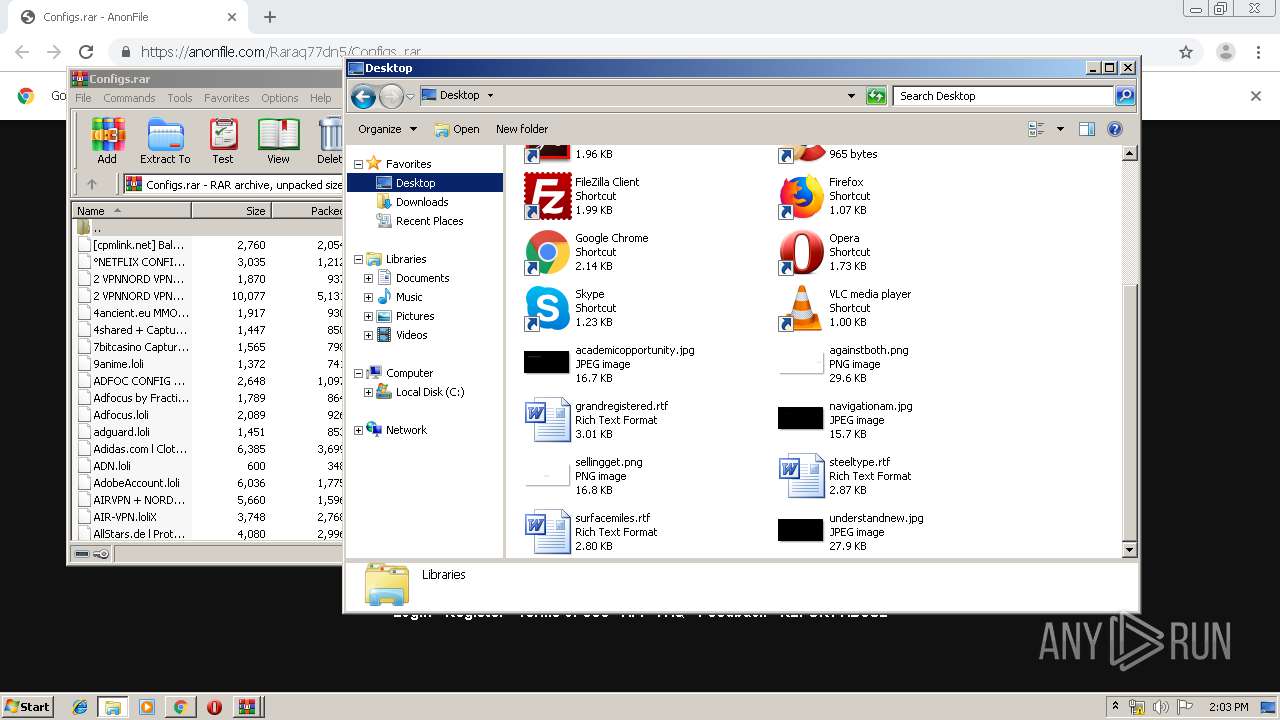Bookmark this page with the star icon
The width and height of the screenshot is (1280, 720).
1186,52
